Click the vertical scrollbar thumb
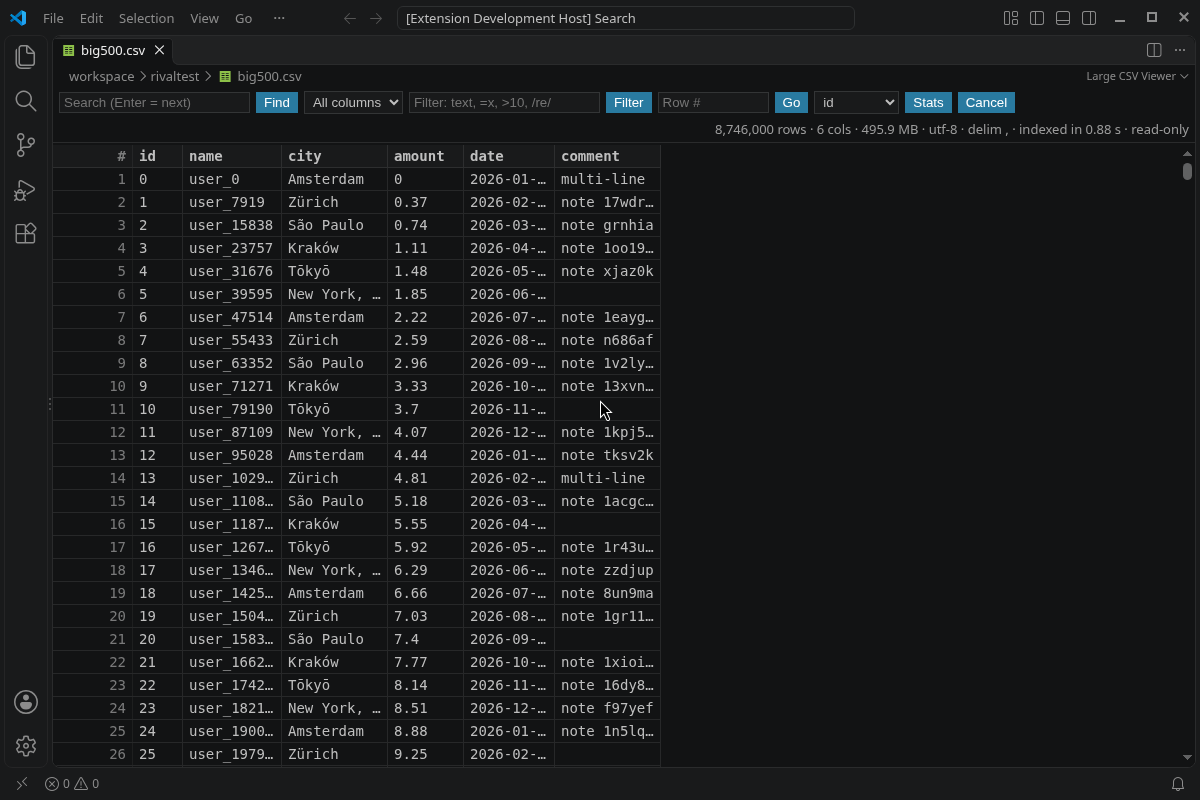1200x800 pixels. point(1187,171)
